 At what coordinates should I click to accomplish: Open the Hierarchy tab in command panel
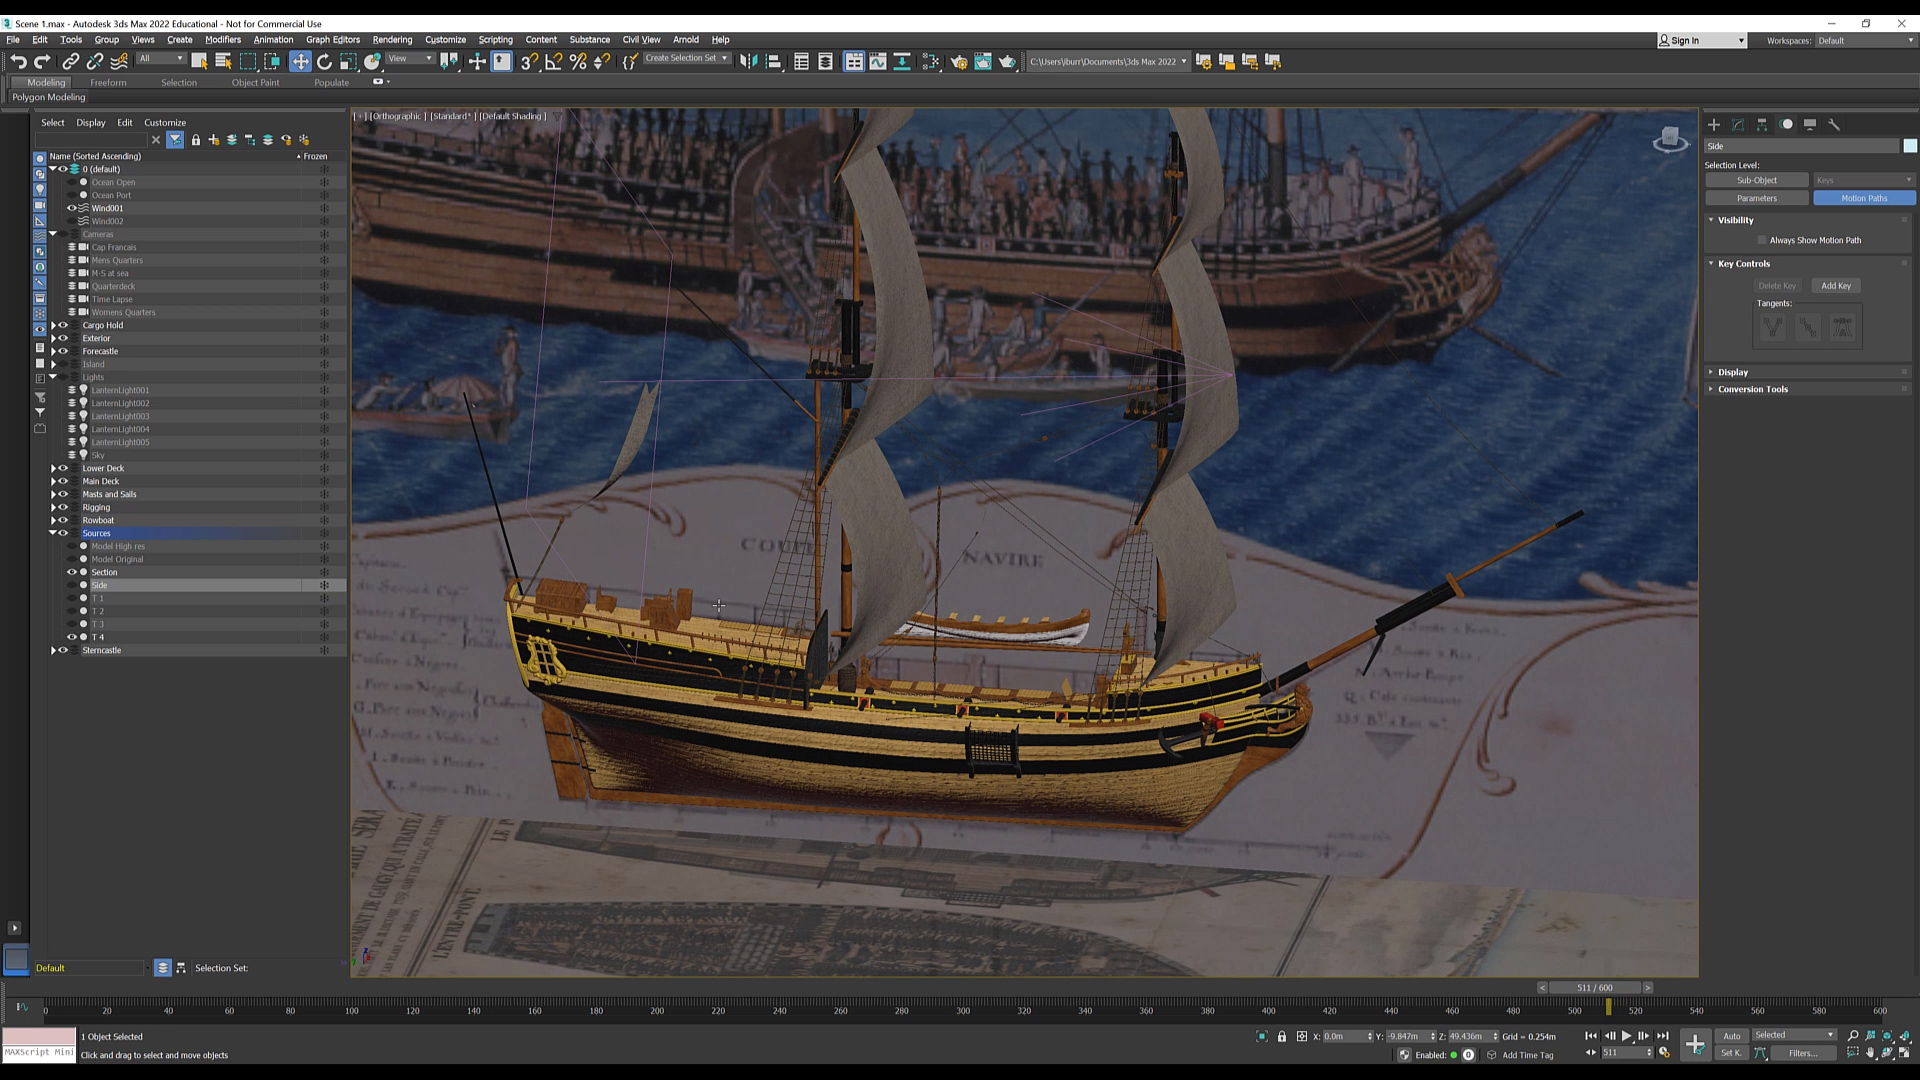pyautogui.click(x=1762, y=125)
